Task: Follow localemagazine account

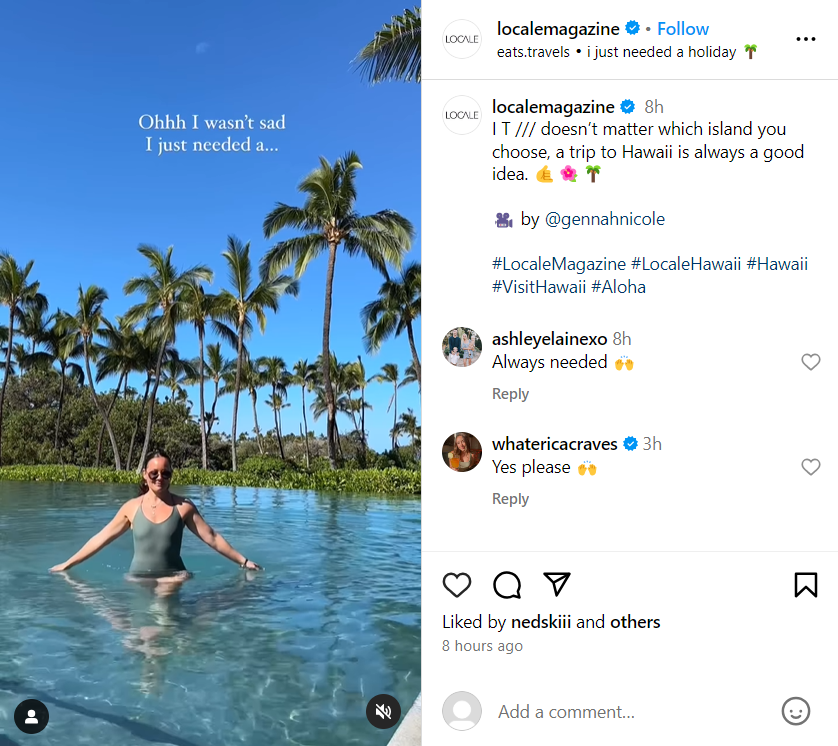Action: pos(683,29)
